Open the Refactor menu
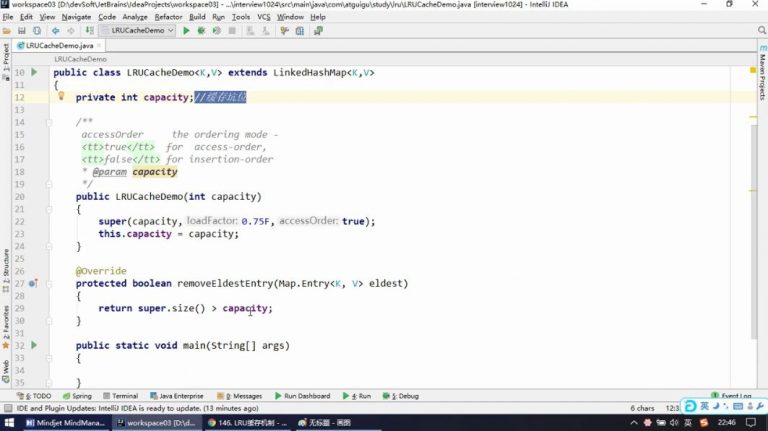The image size is (768, 431). point(168,17)
